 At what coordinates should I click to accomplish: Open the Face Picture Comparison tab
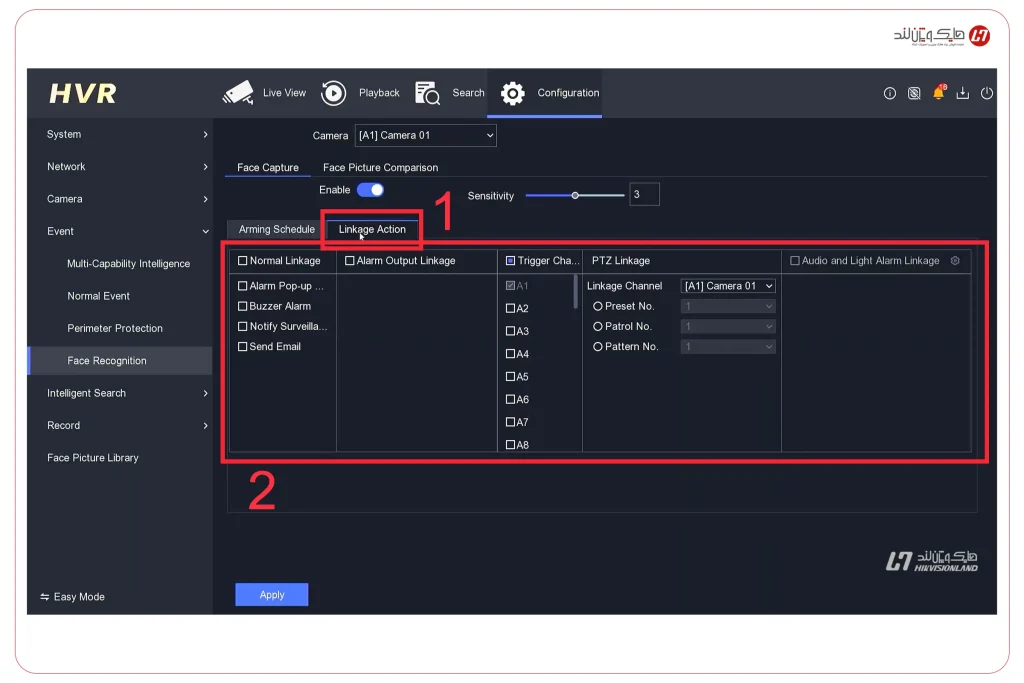[380, 168]
